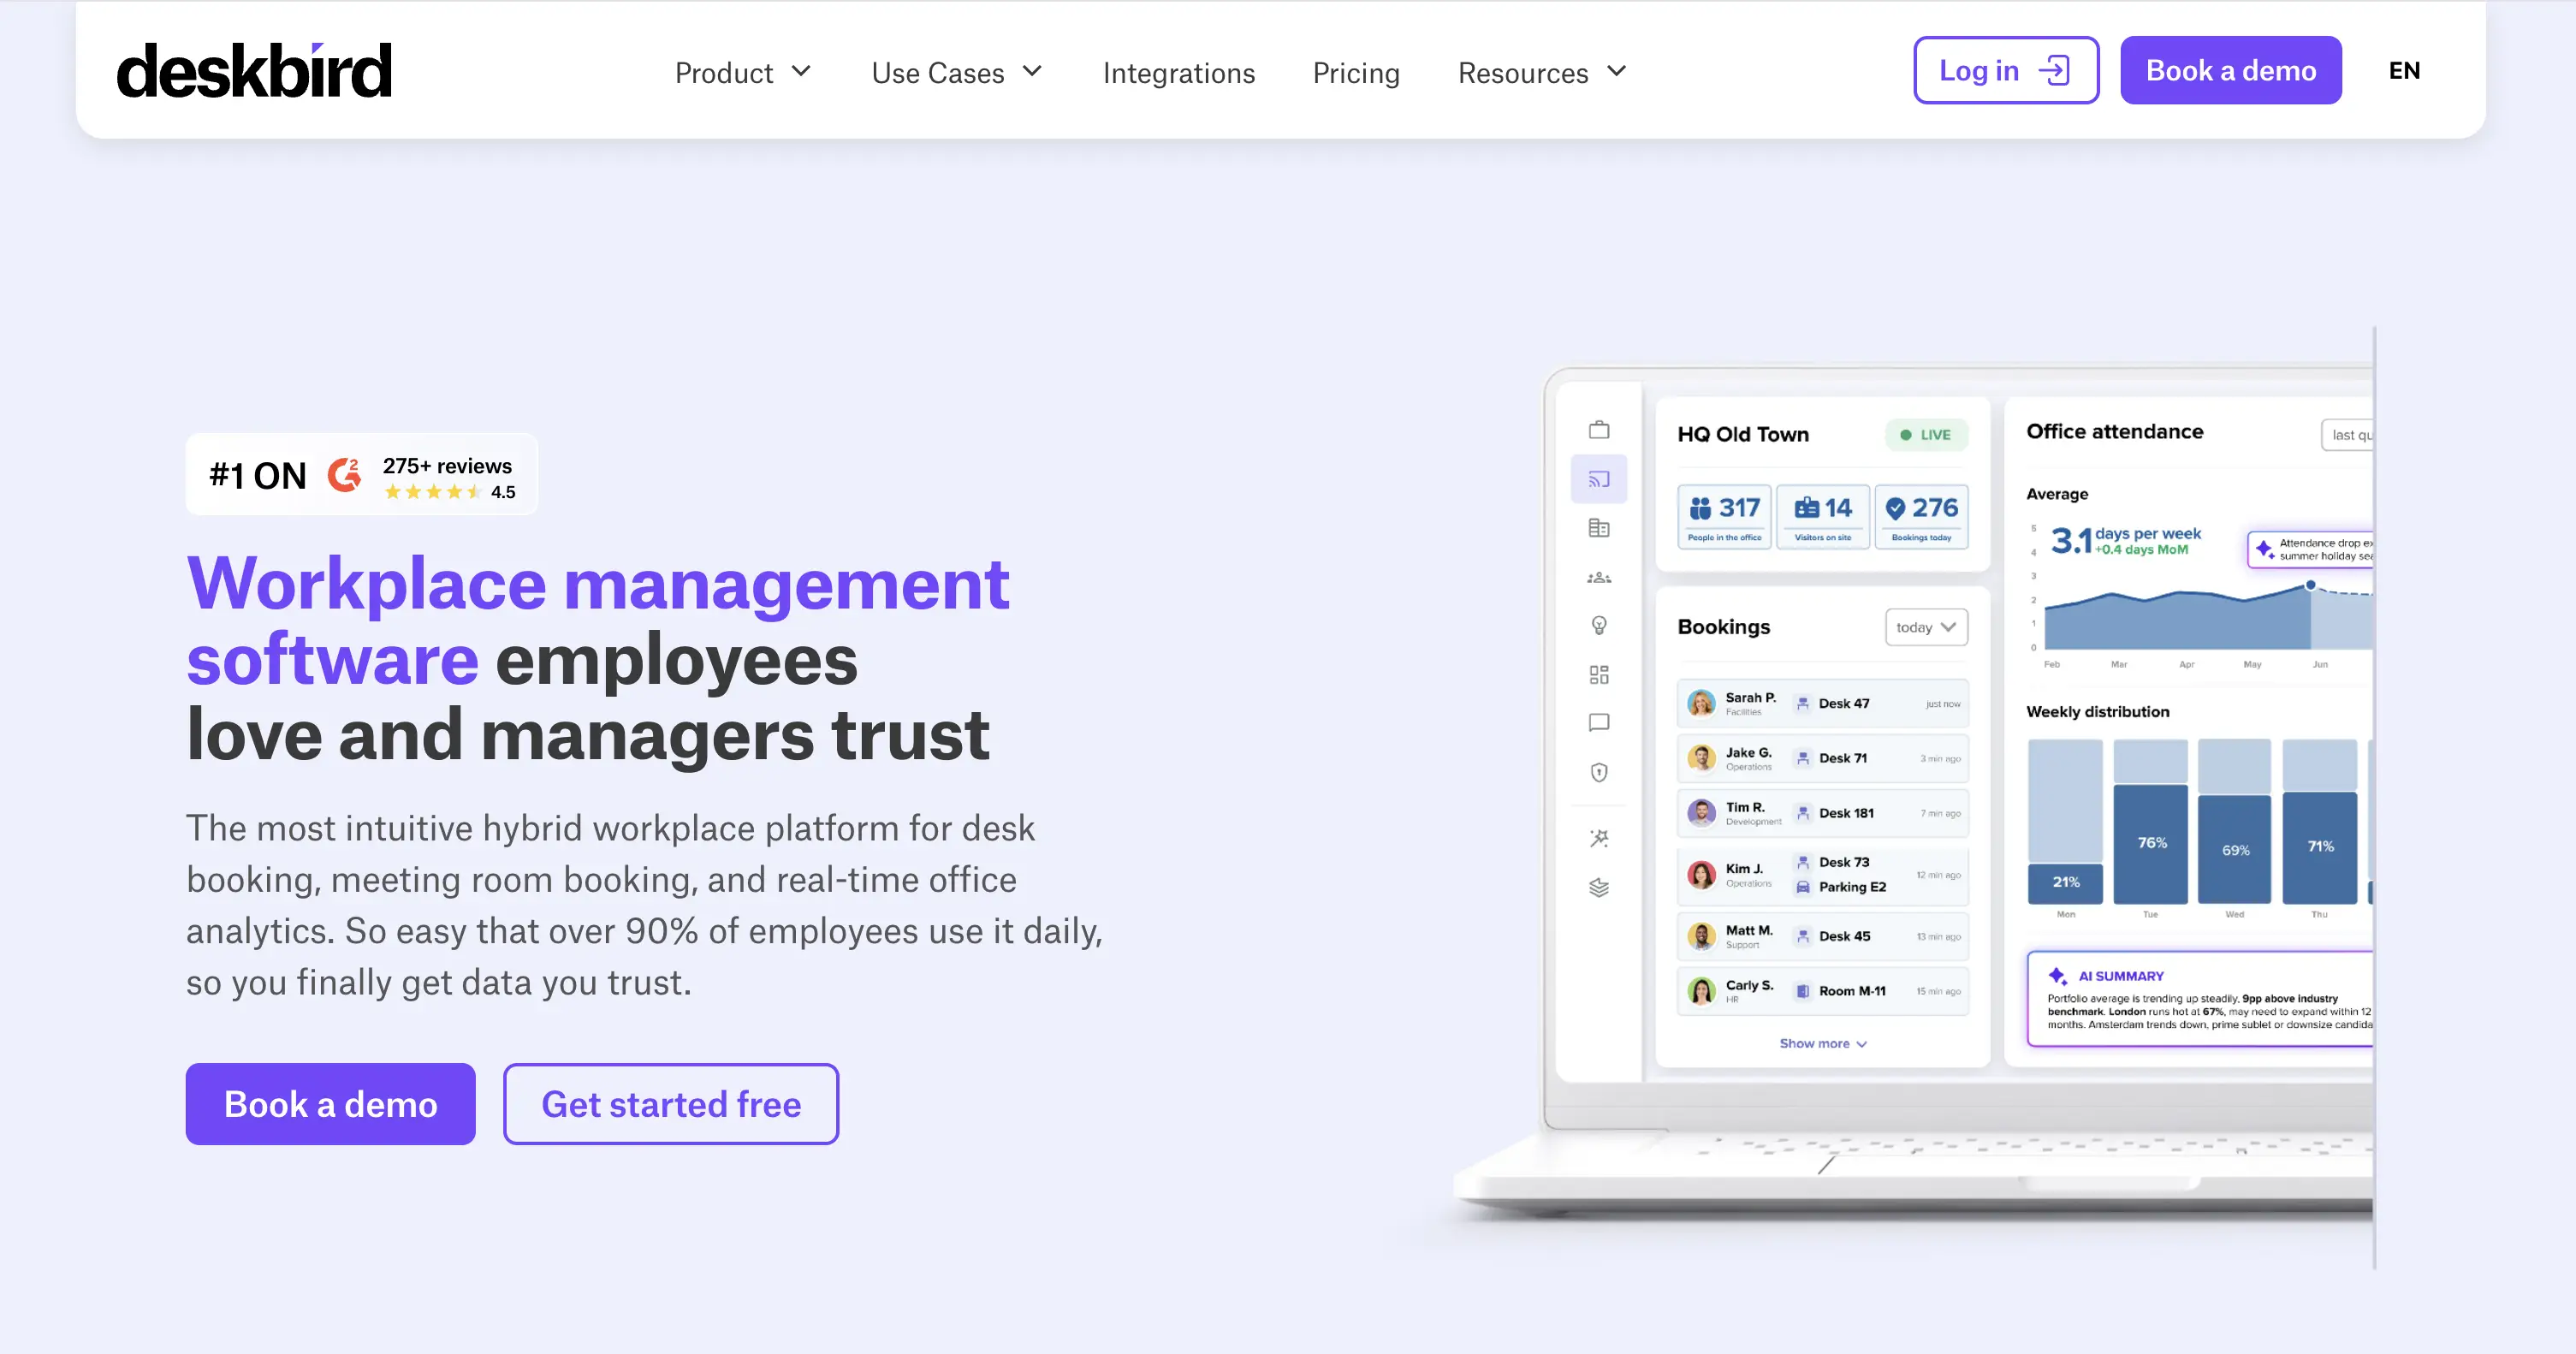Click the HQ Old Town title
Image resolution: width=2576 pixels, height=1354 pixels.
coord(1743,435)
